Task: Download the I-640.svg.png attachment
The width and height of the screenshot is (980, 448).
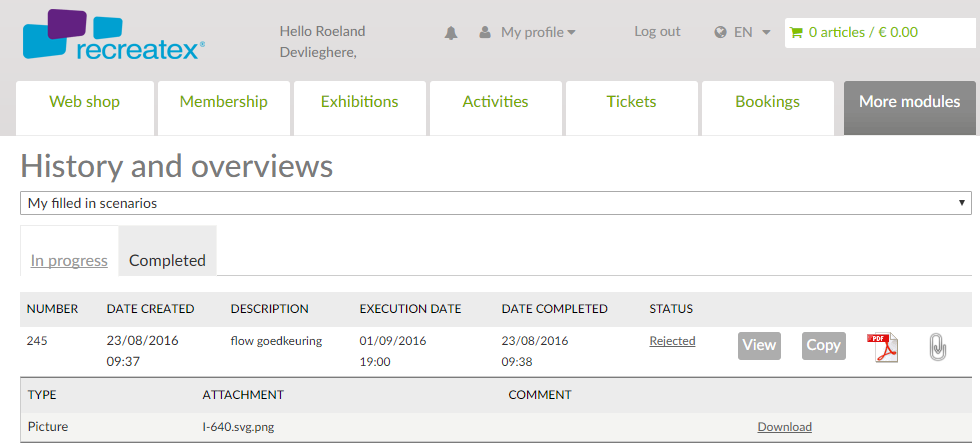Action: (x=784, y=427)
